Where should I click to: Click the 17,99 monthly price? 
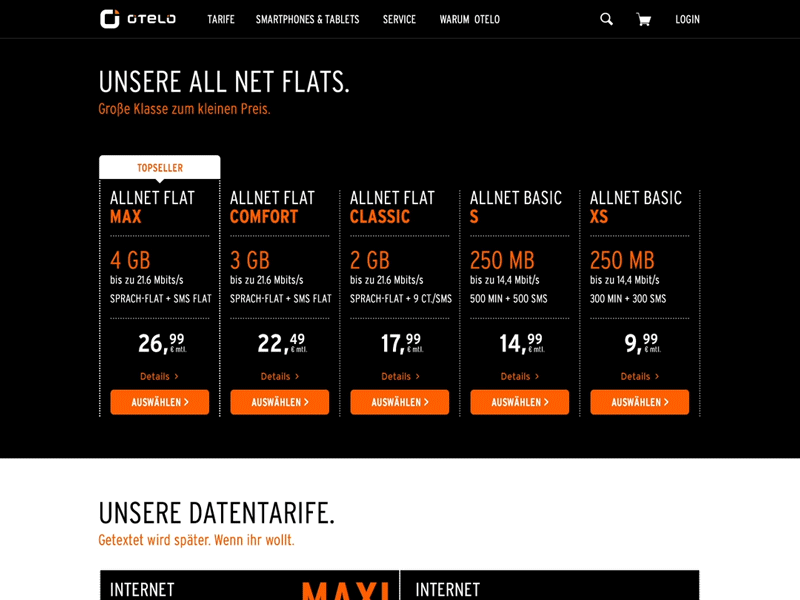pyautogui.click(x=402, y=343)
